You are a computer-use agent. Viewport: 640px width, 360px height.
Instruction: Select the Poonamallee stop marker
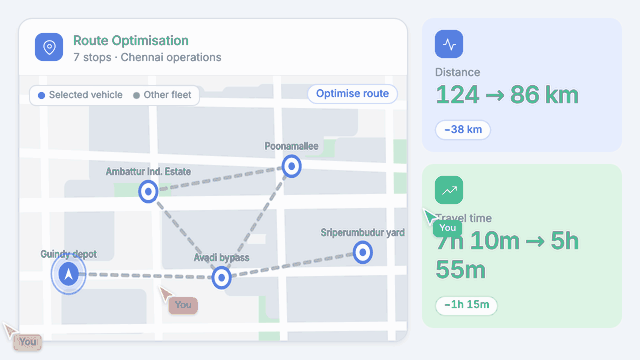pyautogui.click(x=291, y=166)
